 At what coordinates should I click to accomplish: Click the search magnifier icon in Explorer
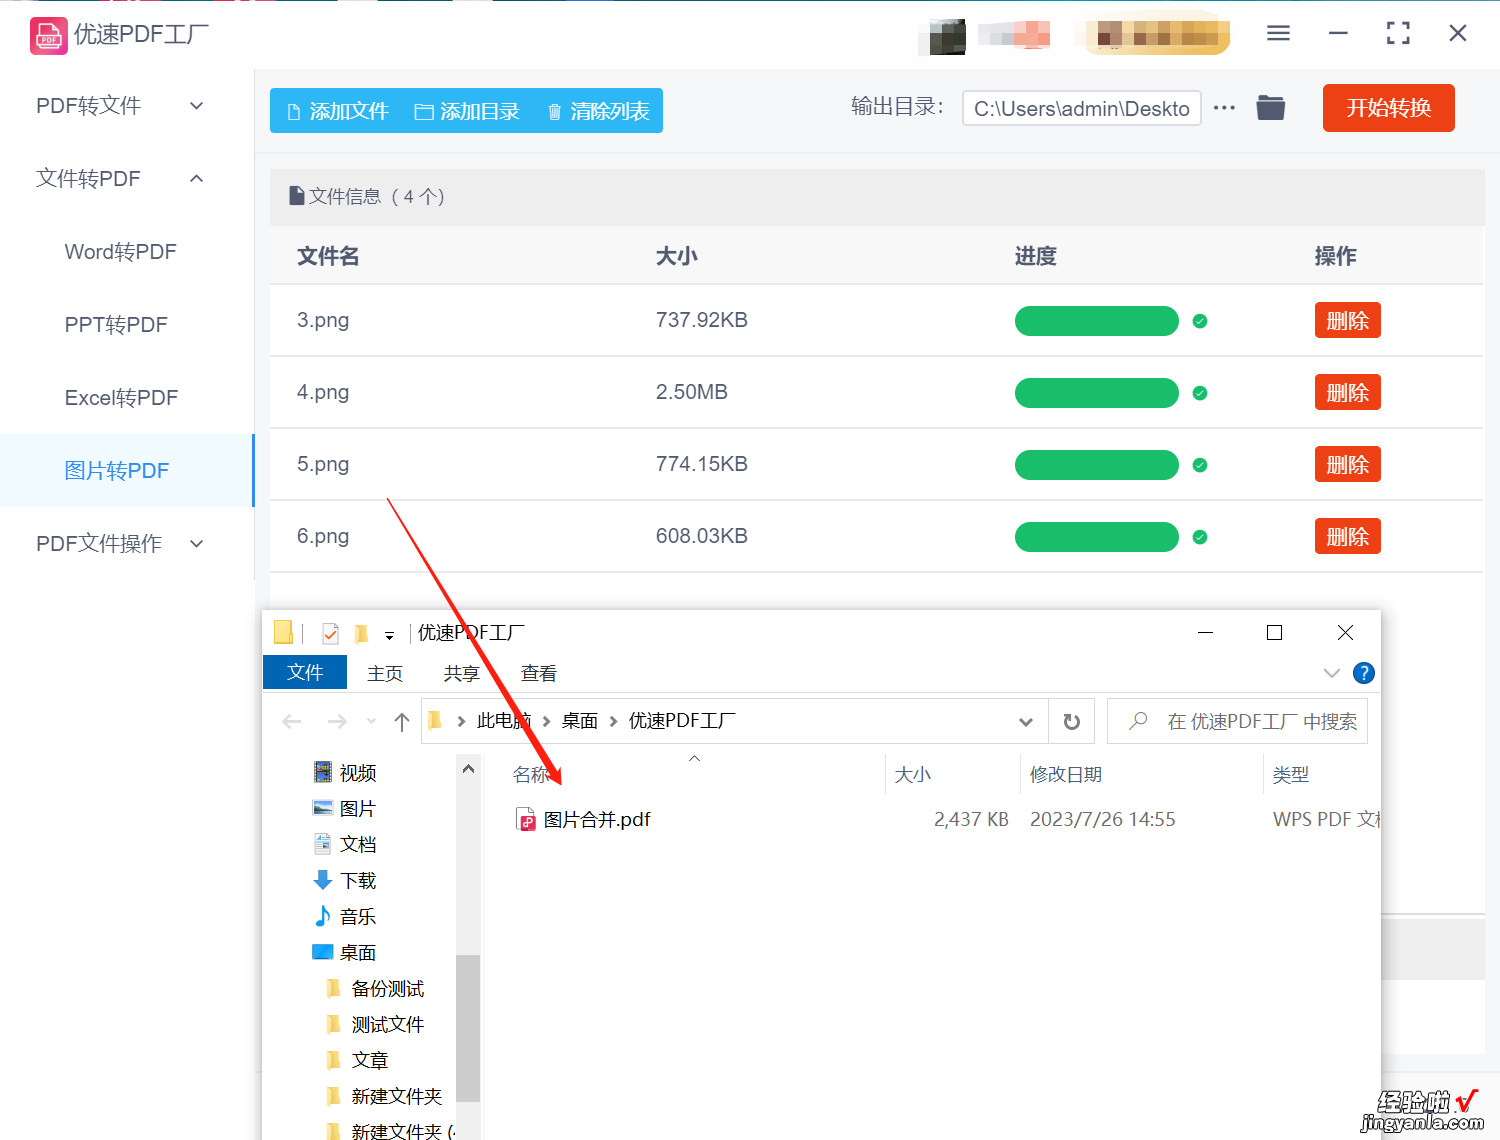[x=1138, y=721]
